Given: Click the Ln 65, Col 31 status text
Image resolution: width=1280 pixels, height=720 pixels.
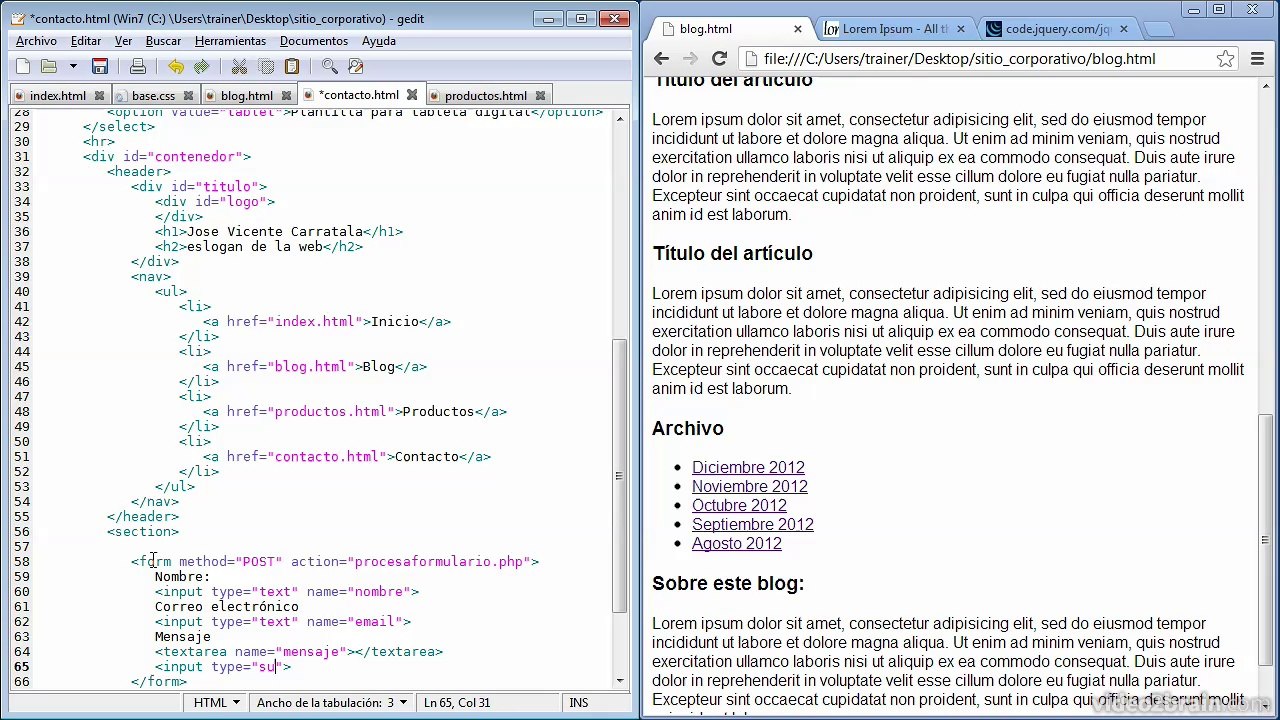Looking at the screenshot, I should [456, 703].
